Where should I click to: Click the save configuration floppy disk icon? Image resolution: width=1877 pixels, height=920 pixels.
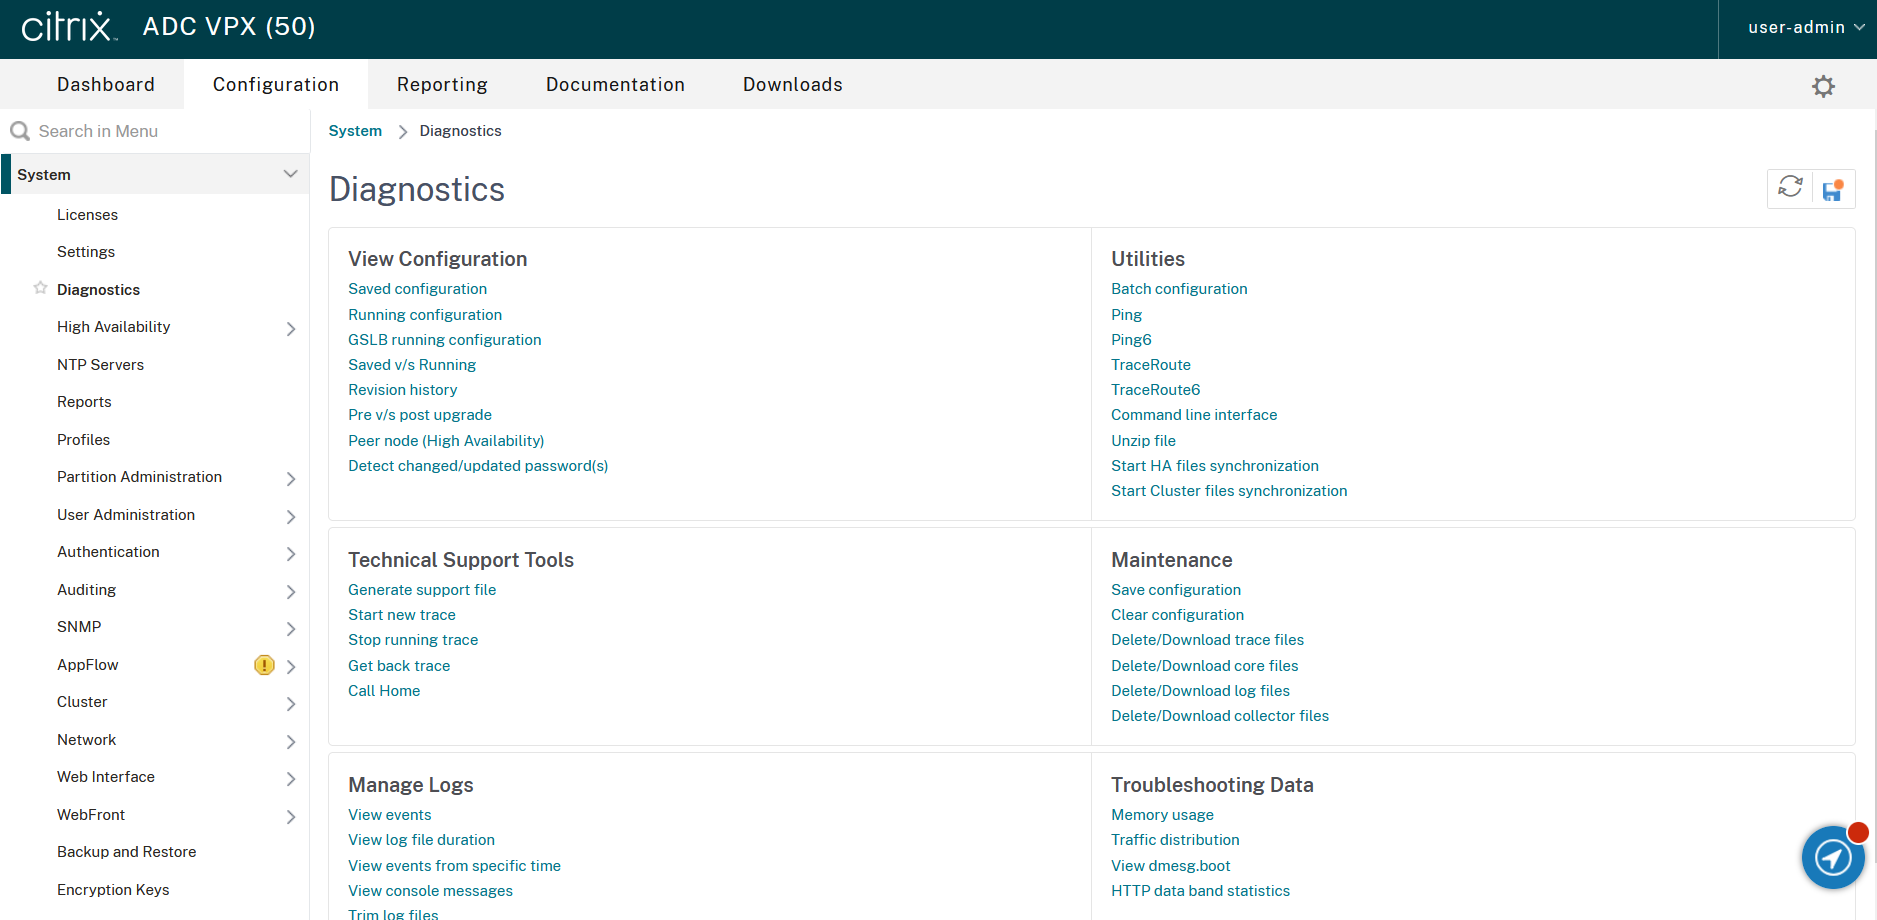(x=1832, y=190)
